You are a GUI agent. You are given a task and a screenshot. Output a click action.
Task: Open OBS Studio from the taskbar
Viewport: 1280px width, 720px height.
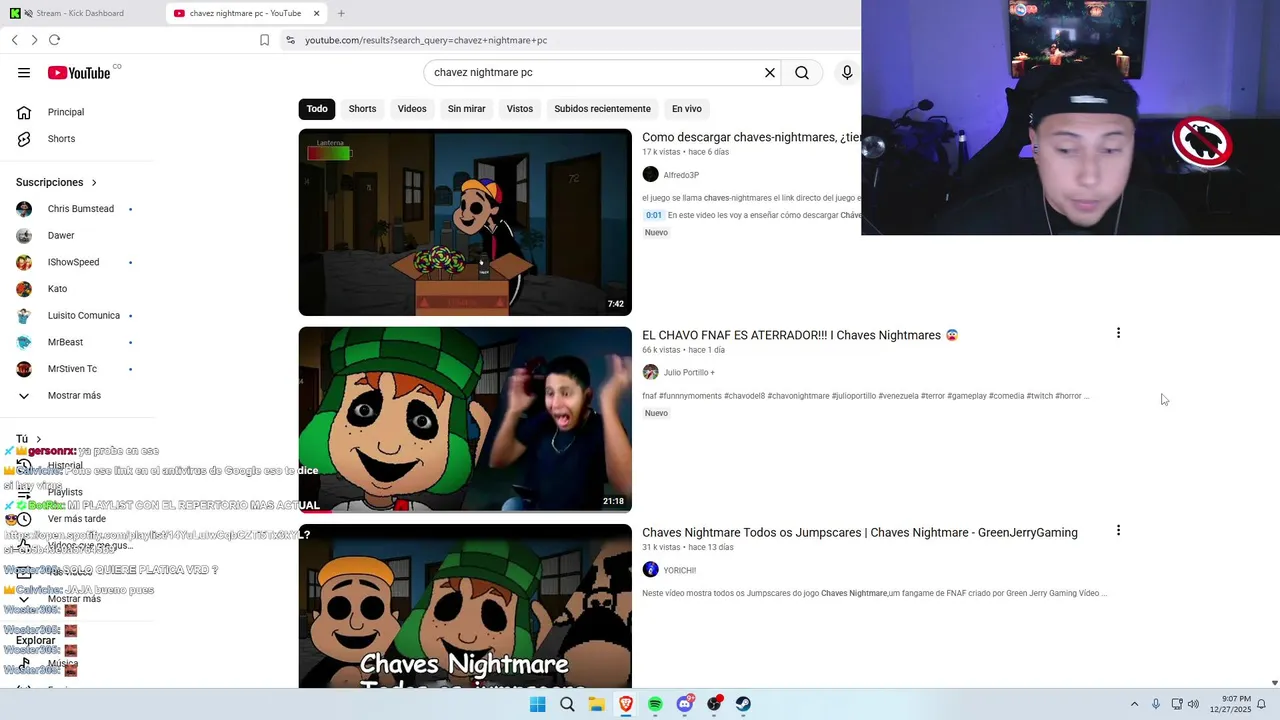[x=714, y=704]
